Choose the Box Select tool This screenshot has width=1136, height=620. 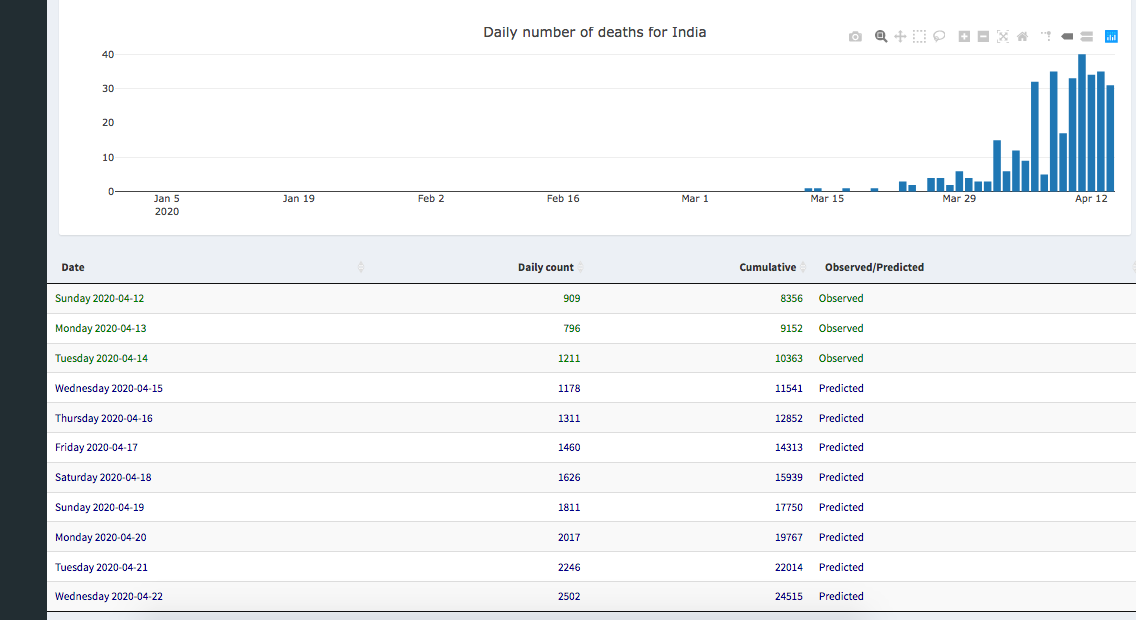pos(919,37)
